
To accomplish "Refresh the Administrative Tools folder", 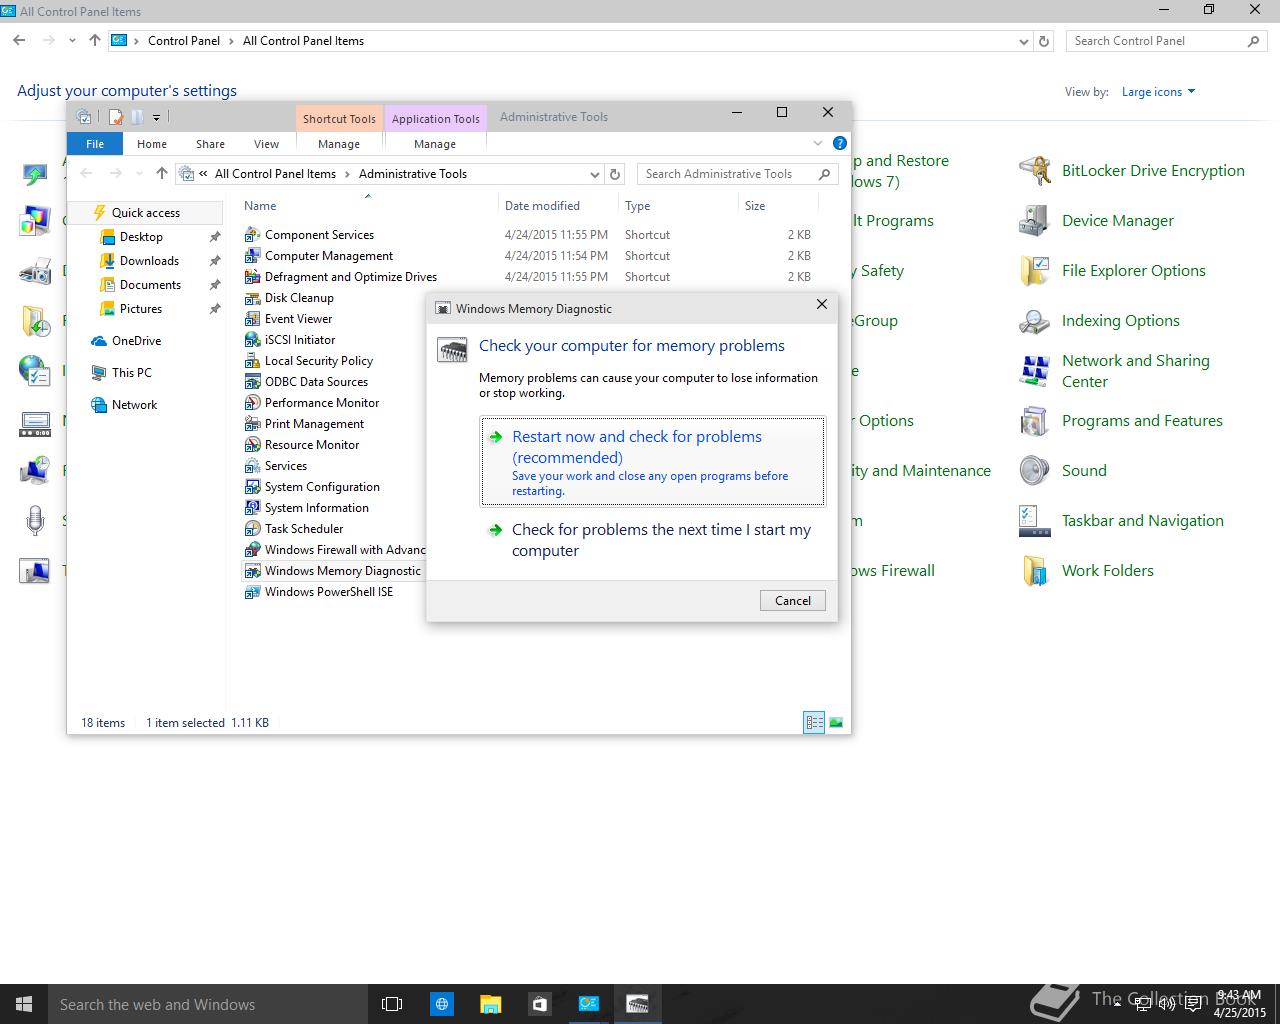I will click(616, 174).
